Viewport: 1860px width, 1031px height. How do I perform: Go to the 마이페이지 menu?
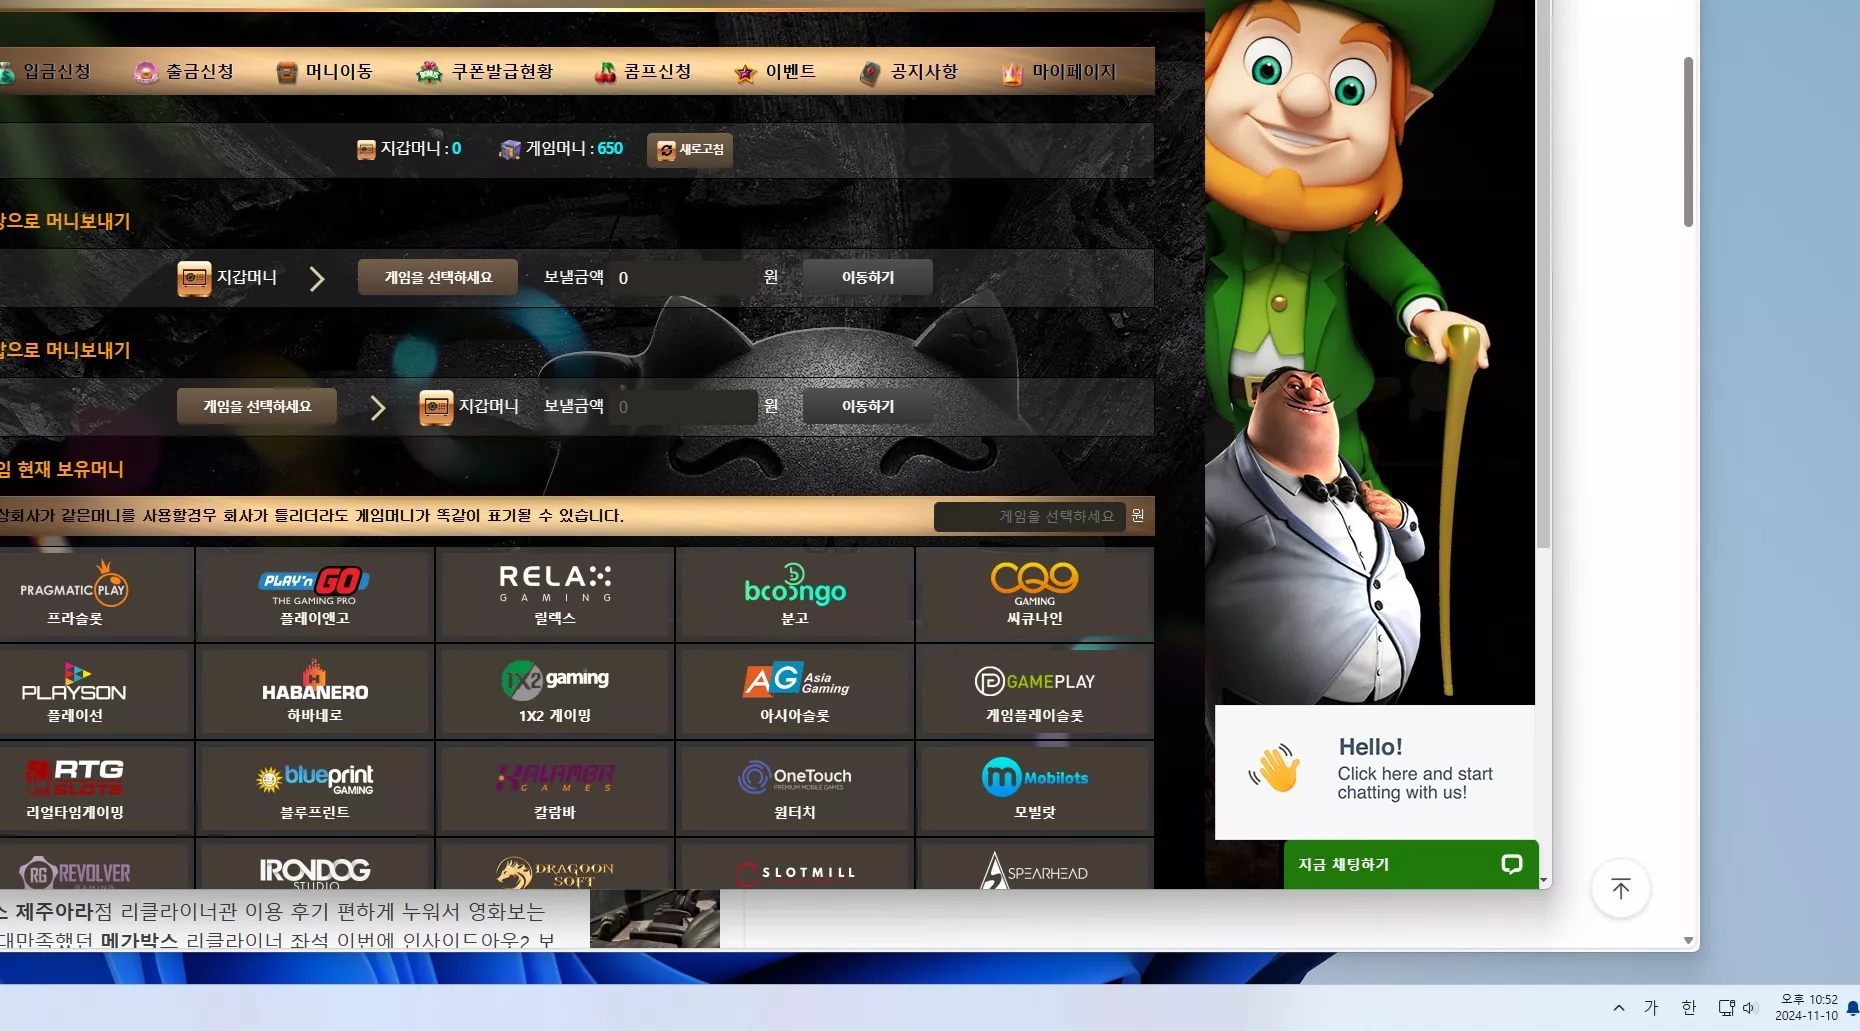point(1059,72)
